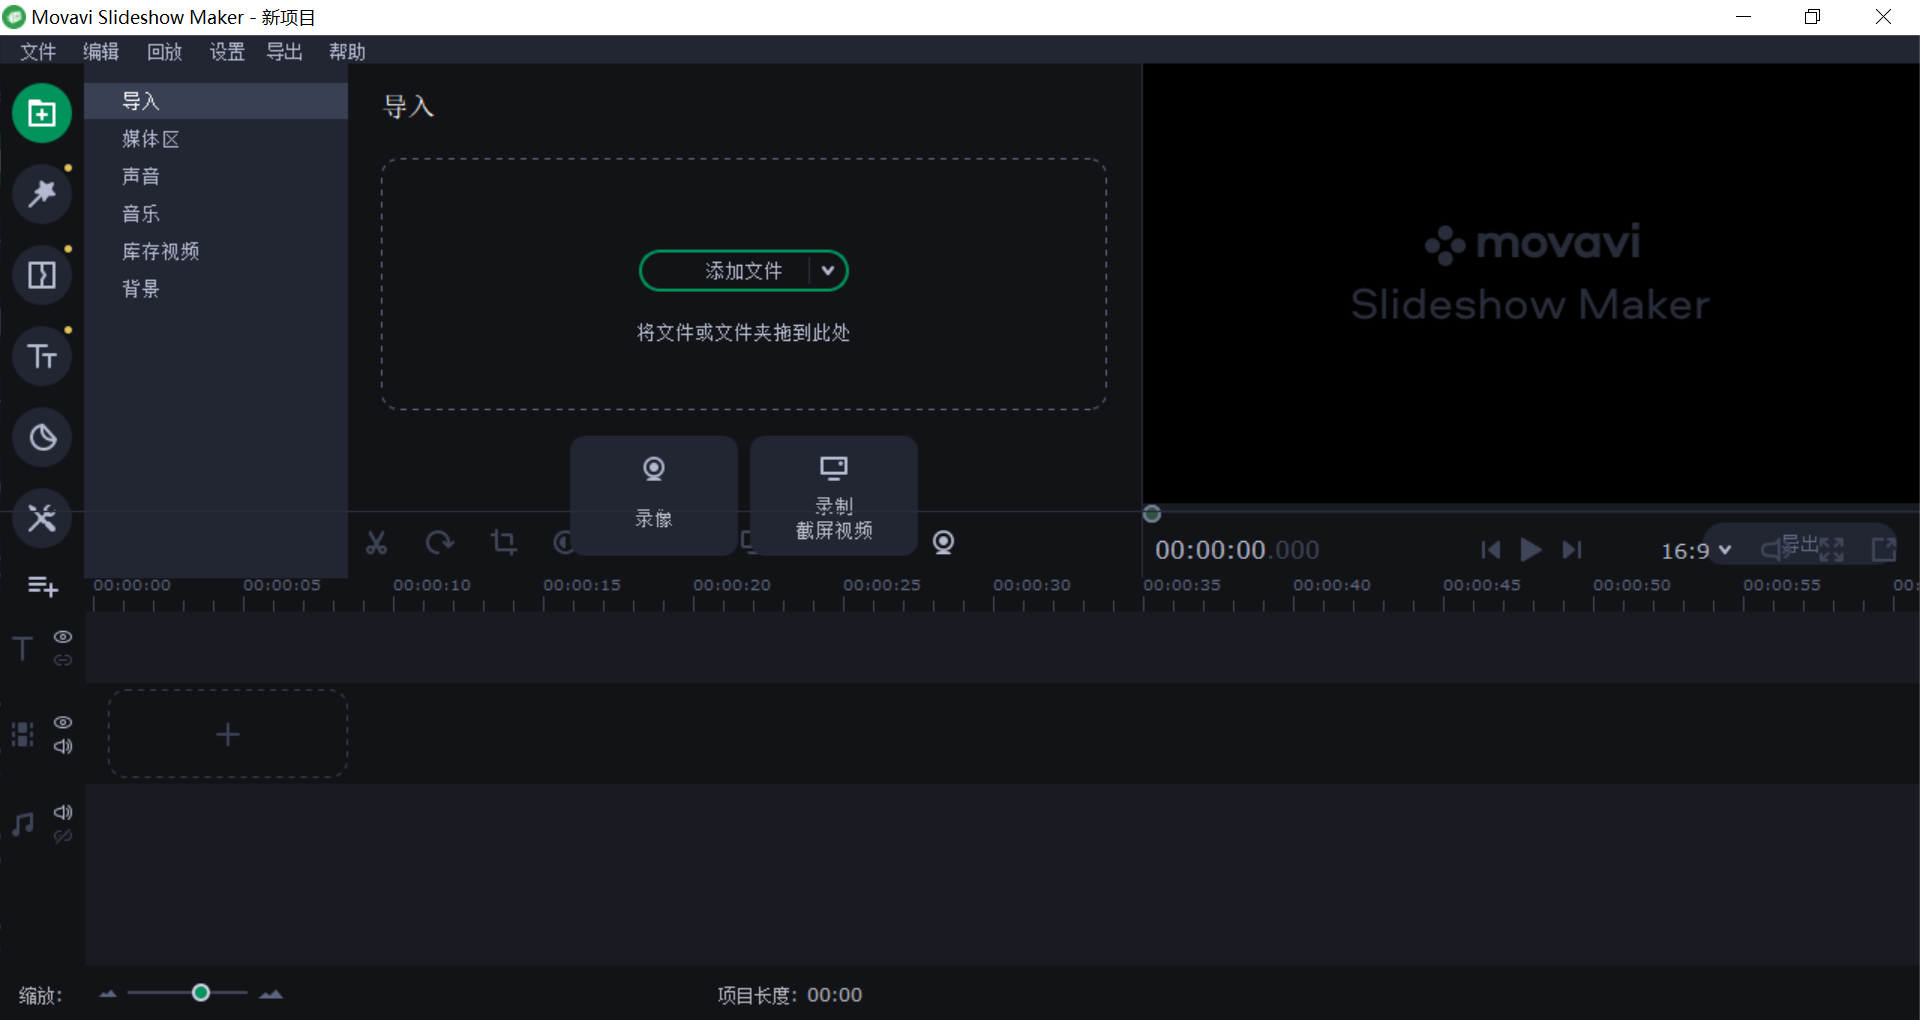Open the 设置 menu
Viewport: 1920px width, 1020px height.
coord(227,52)
